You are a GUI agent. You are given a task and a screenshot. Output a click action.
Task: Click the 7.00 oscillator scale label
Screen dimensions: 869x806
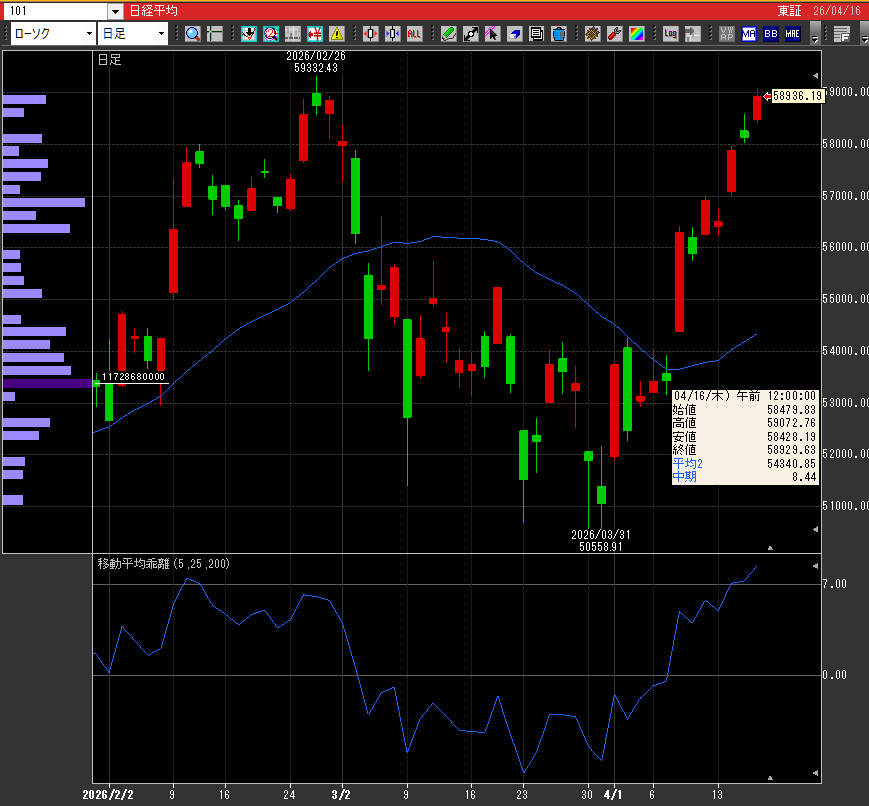pos(835,584)
